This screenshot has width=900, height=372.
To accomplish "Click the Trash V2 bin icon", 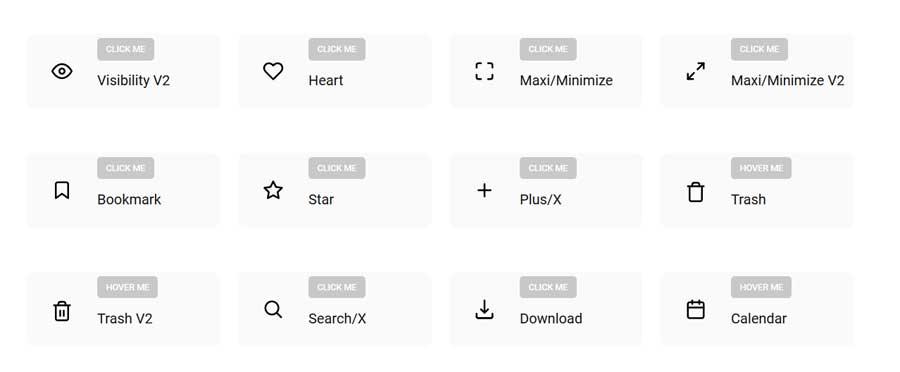I will tap(62, 310).
